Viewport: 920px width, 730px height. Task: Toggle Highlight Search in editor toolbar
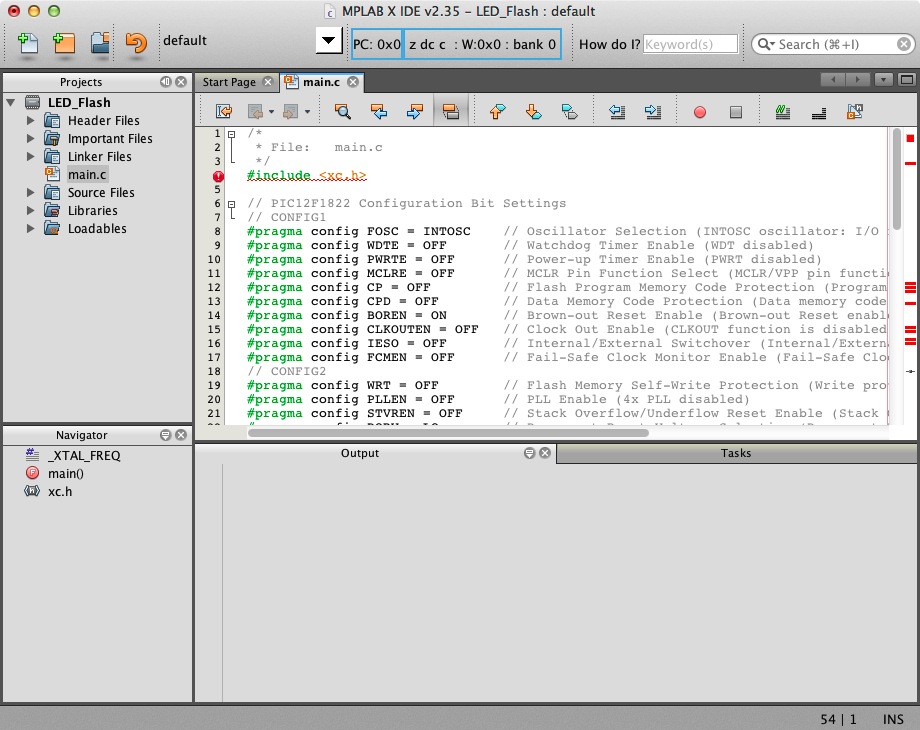pos(451,112)
